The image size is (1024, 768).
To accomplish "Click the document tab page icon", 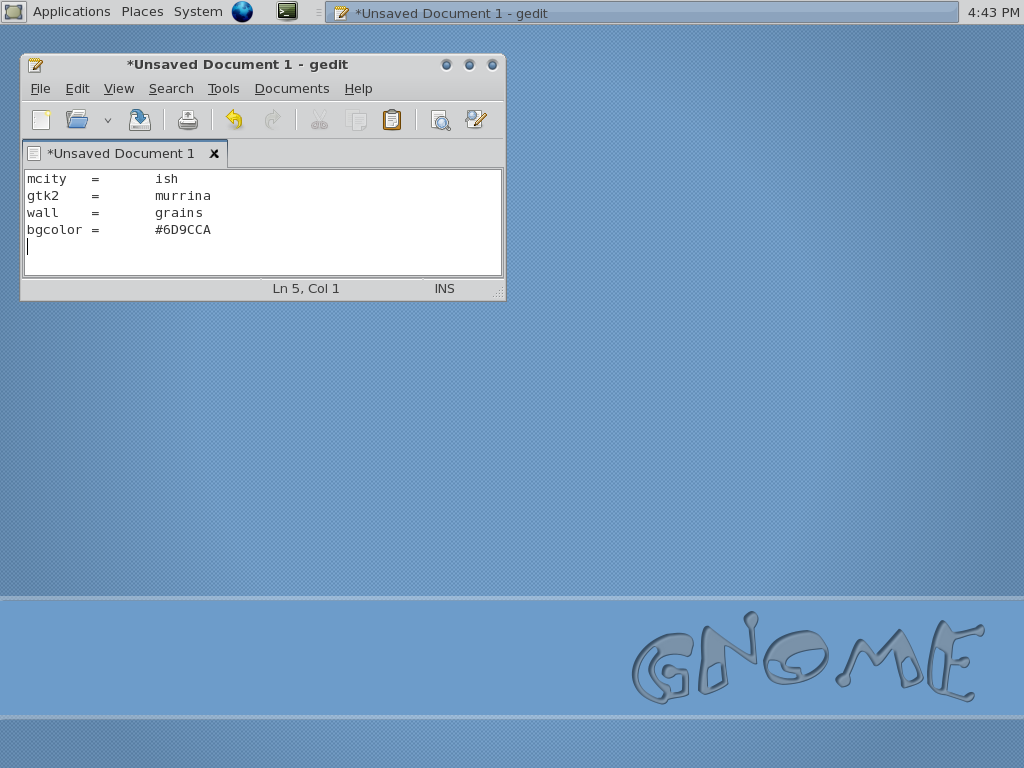I will pos(35,153).
